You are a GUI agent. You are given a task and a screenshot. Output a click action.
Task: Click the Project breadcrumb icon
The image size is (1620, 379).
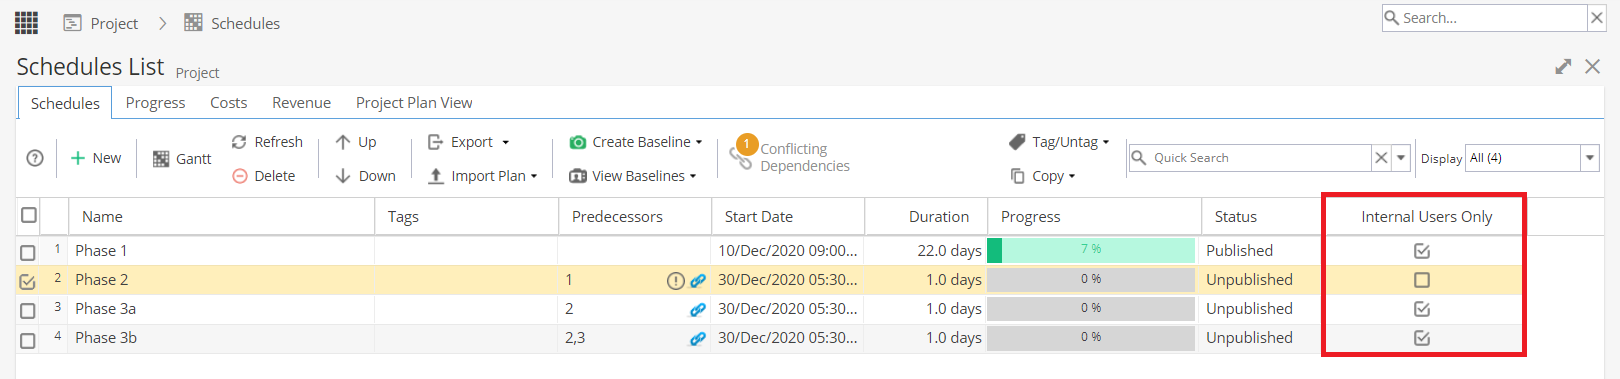pos(72,23)
